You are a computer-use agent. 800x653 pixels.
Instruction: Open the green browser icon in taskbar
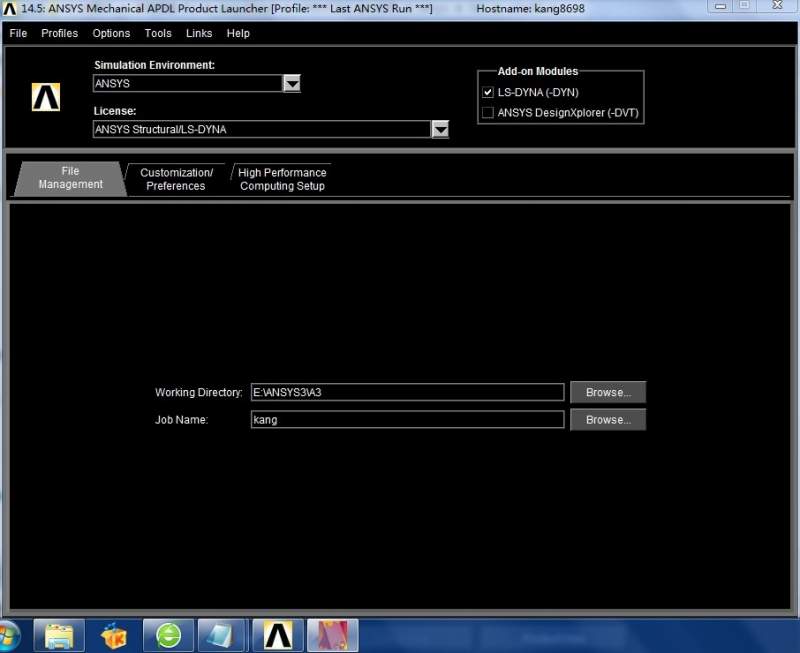coord(168,636)
